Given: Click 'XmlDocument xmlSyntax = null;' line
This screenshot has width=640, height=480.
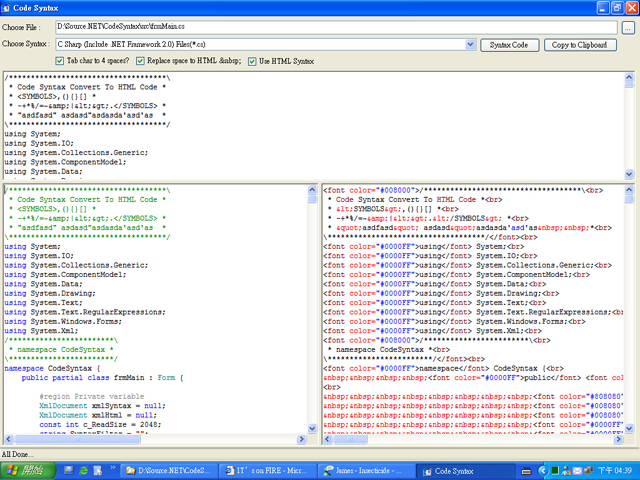Looking at the screenshot, I should coord(102,406).
